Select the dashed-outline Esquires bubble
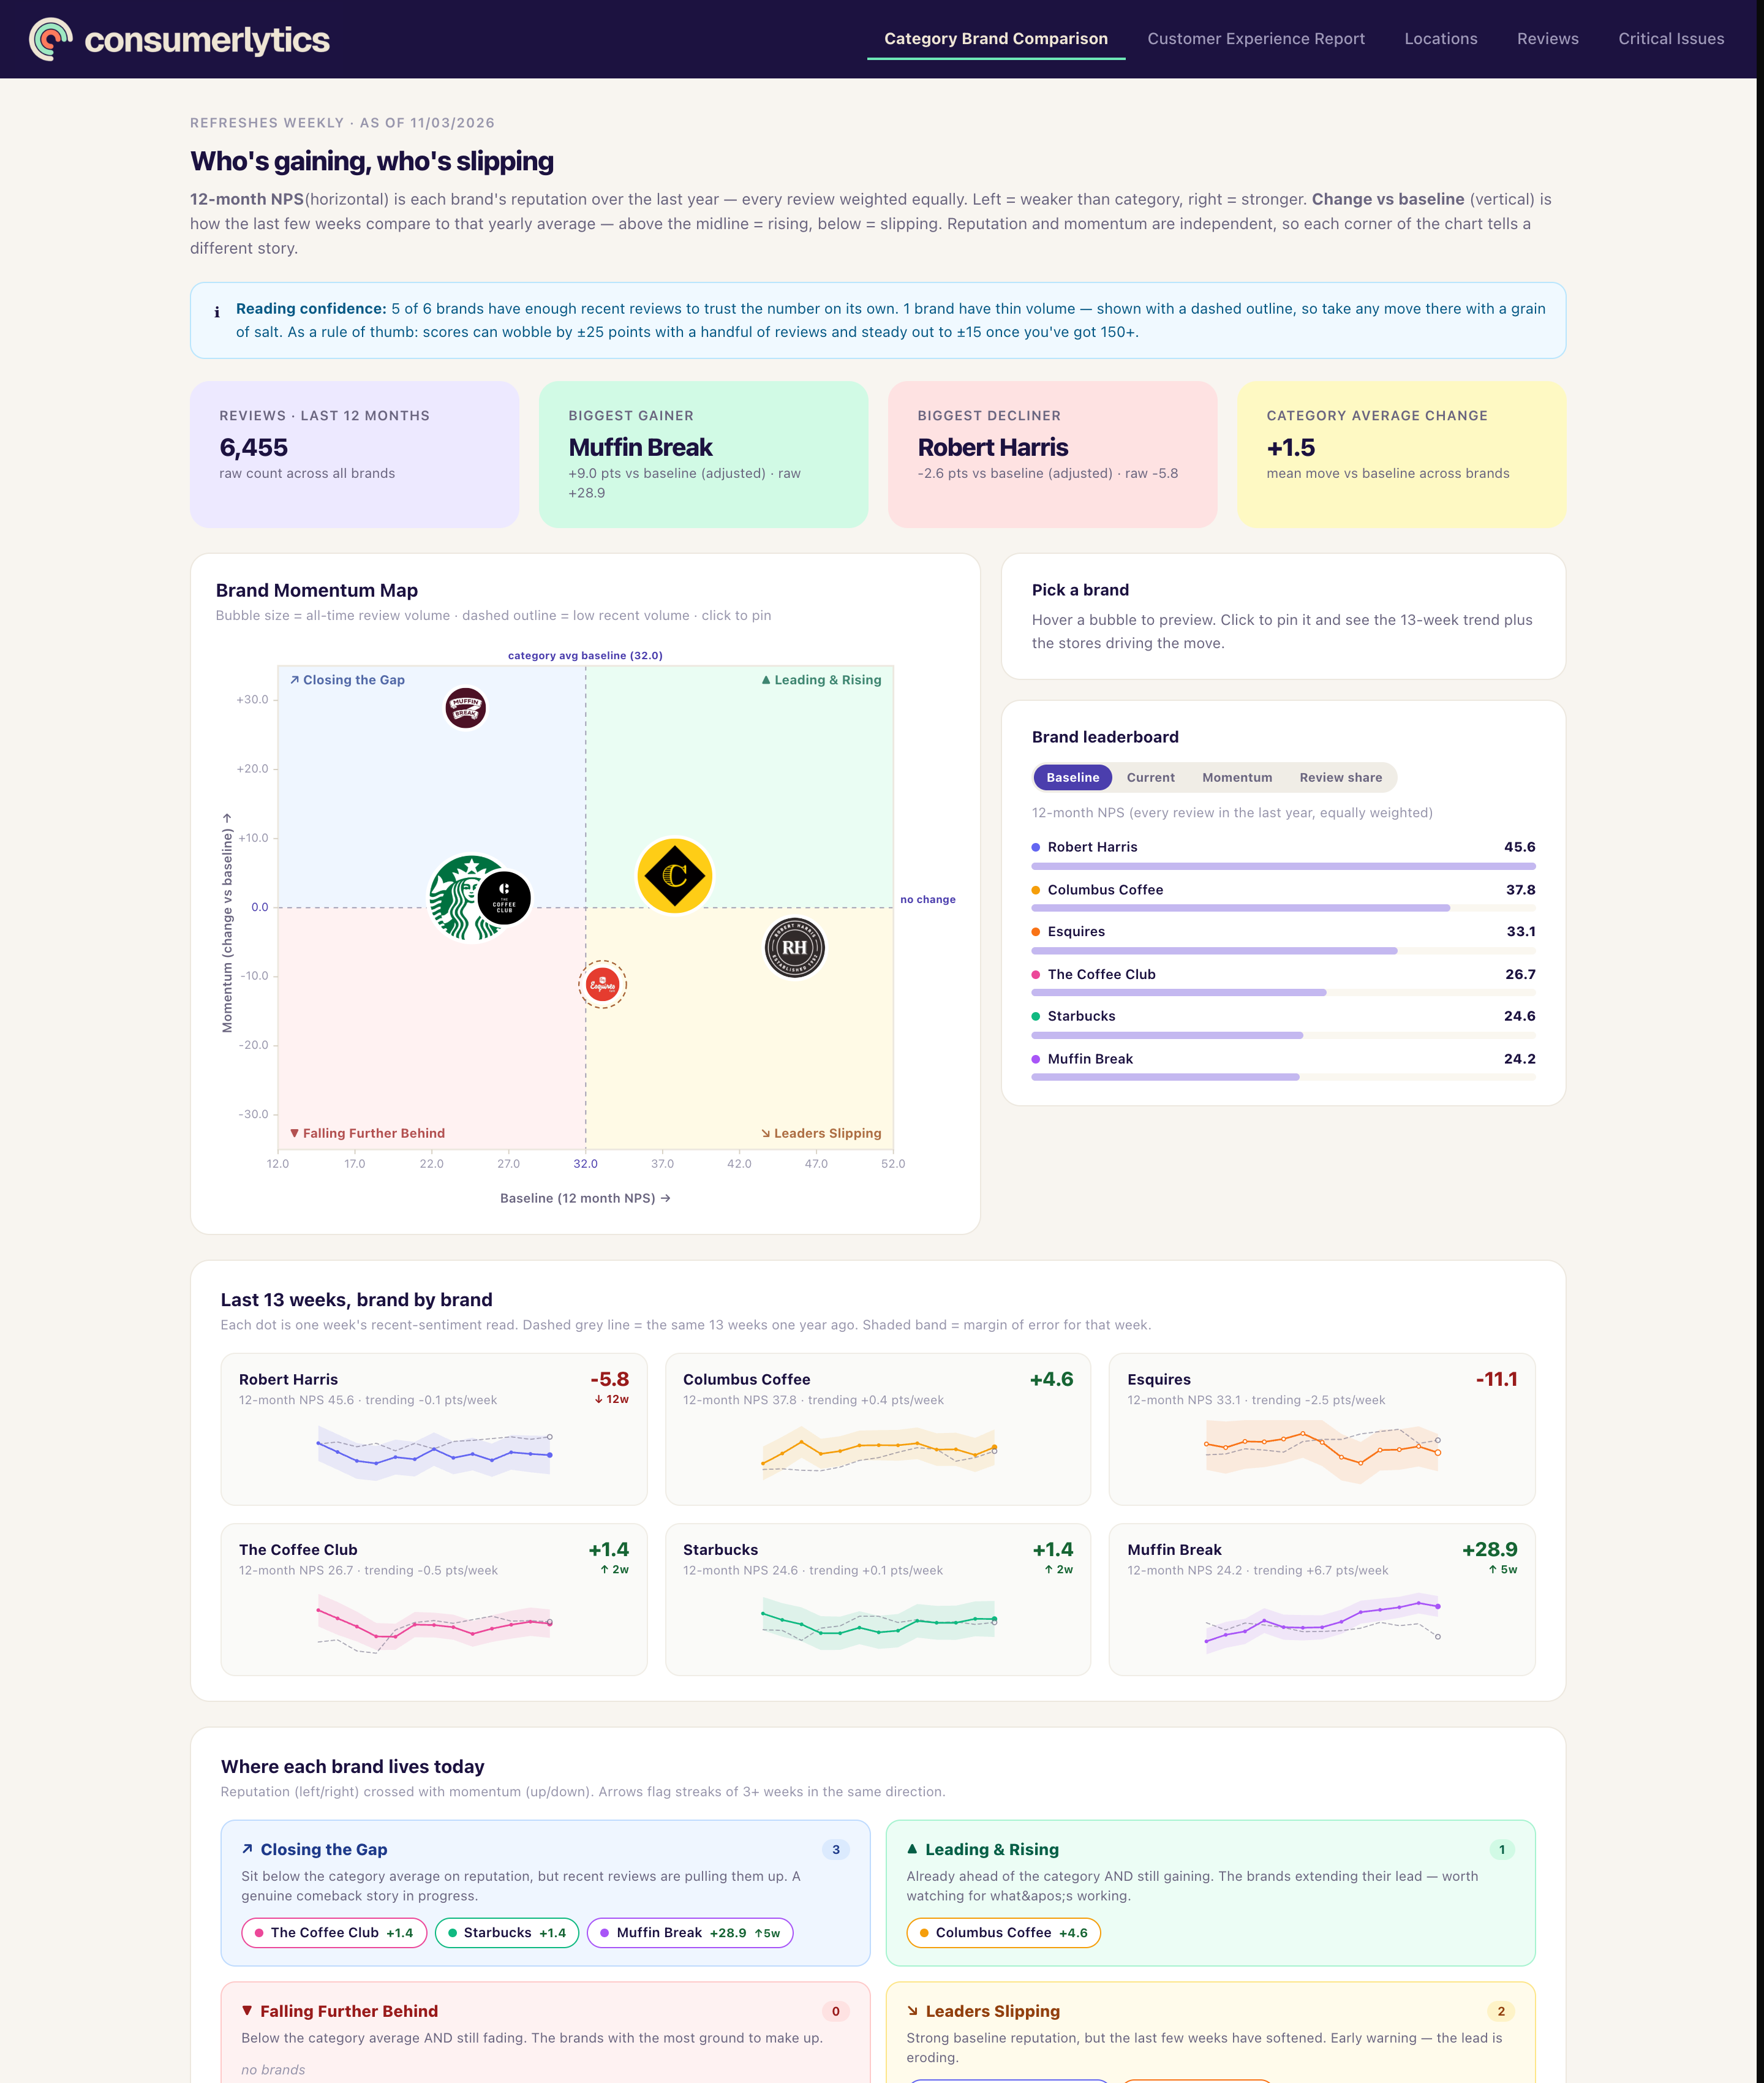The height and width of the screenshot is (2083, 1764). click(x=602, y=985)
